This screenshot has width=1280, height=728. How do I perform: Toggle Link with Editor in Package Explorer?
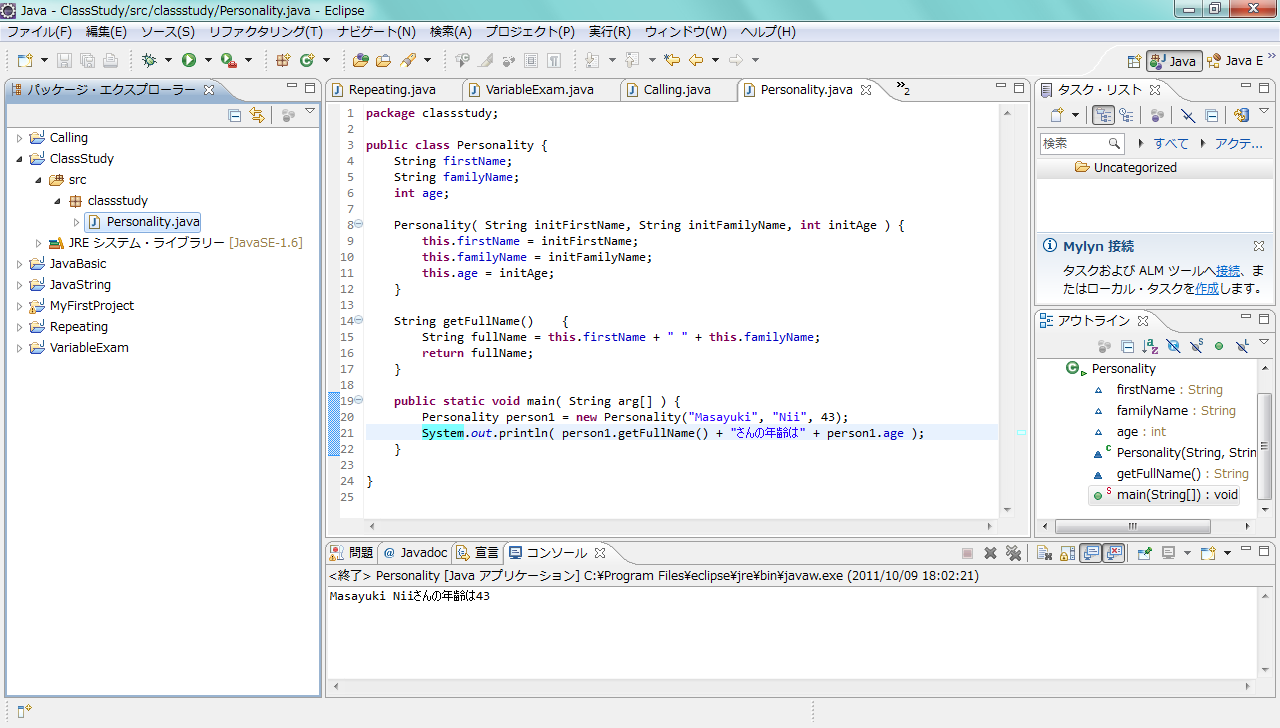coord(257,116)
